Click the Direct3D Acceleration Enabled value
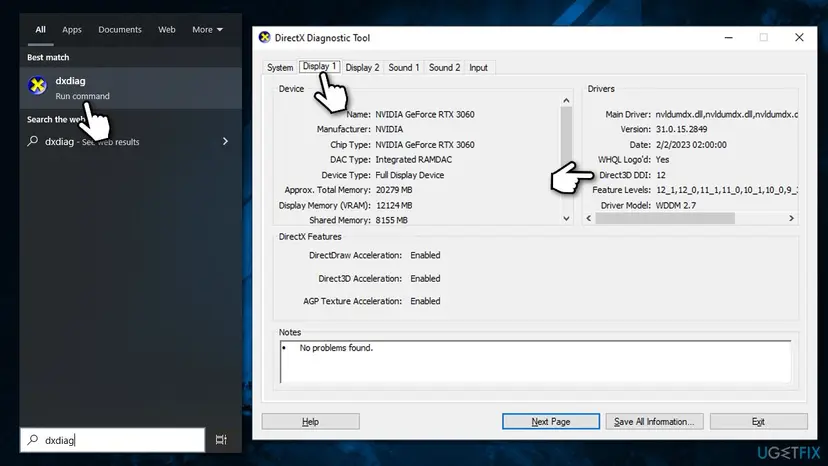Image resolution: width=828 pixels, height=466 pixels. coord(425,278)
